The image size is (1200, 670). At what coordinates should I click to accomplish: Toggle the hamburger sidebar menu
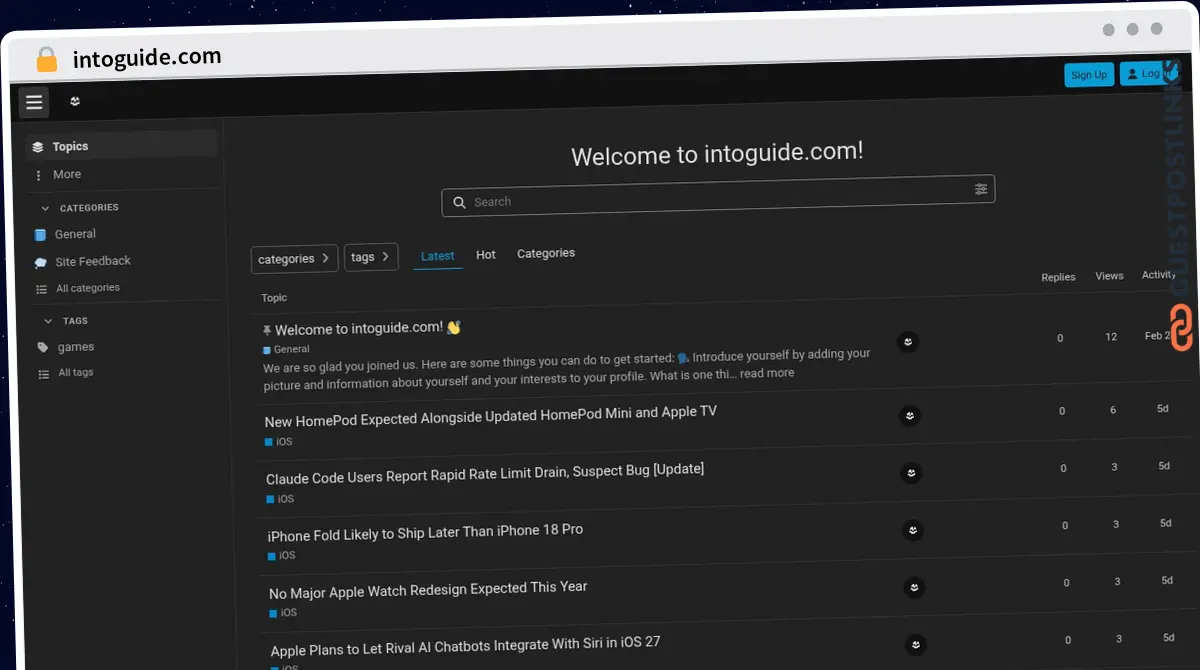(34, 102)
